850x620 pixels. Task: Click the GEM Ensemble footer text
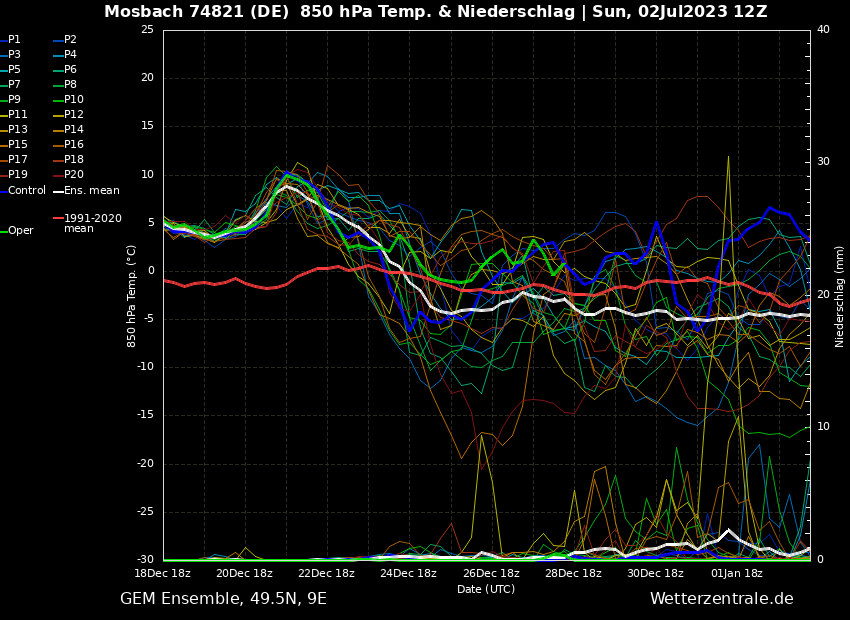tap(223, 599)
